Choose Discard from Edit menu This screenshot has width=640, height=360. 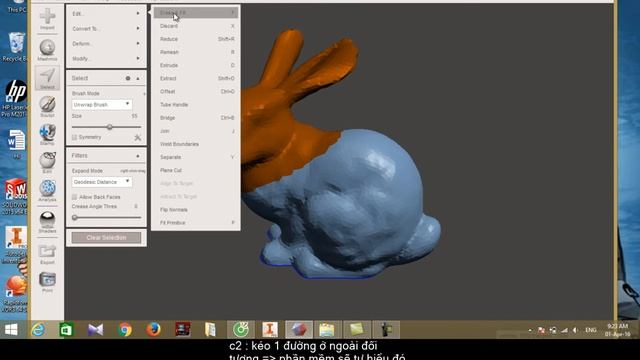tap(196, 26)
